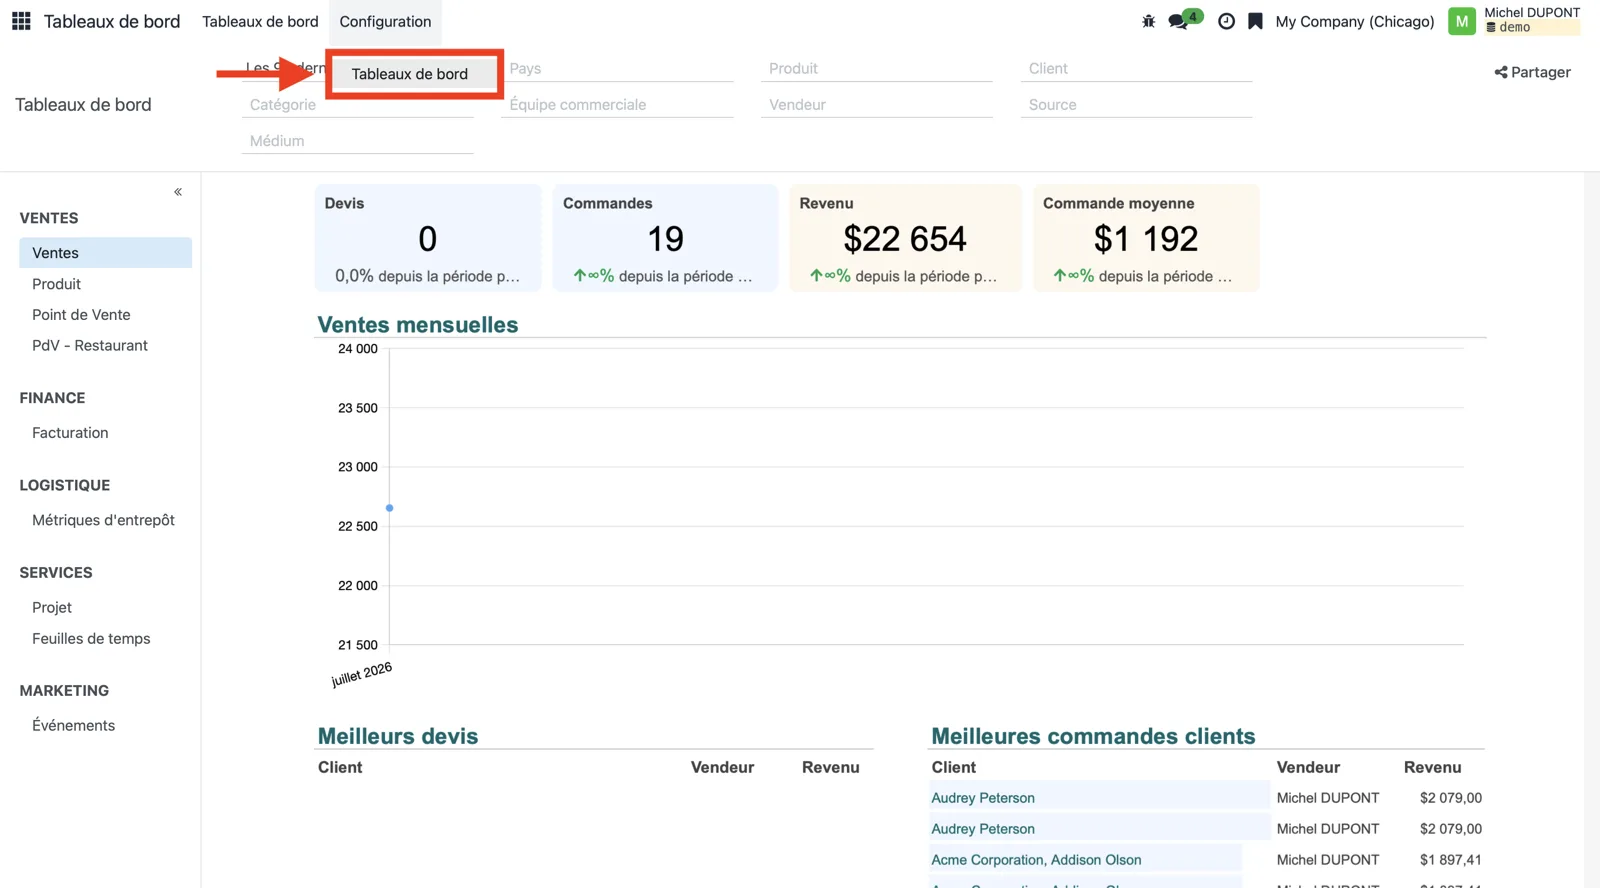The width and height of the screenshot is (1600, 888).
Task: Open the Tableaux de bord top menu
Action: 260,21
